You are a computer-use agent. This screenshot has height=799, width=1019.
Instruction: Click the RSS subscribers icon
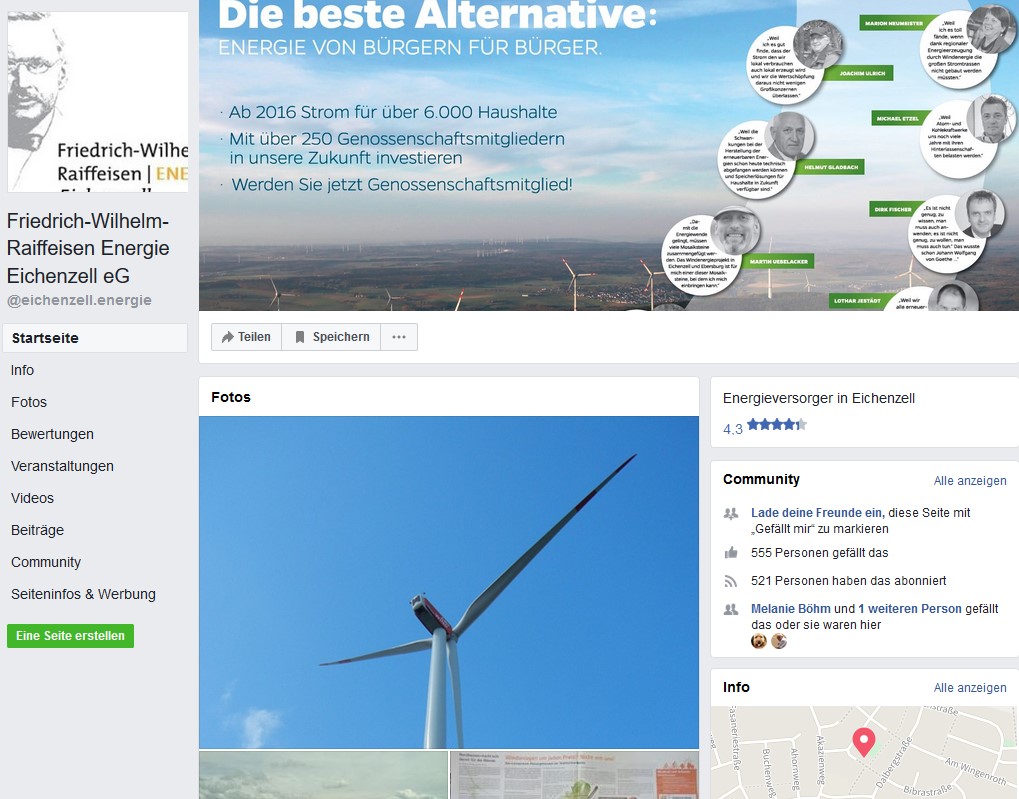731,581
